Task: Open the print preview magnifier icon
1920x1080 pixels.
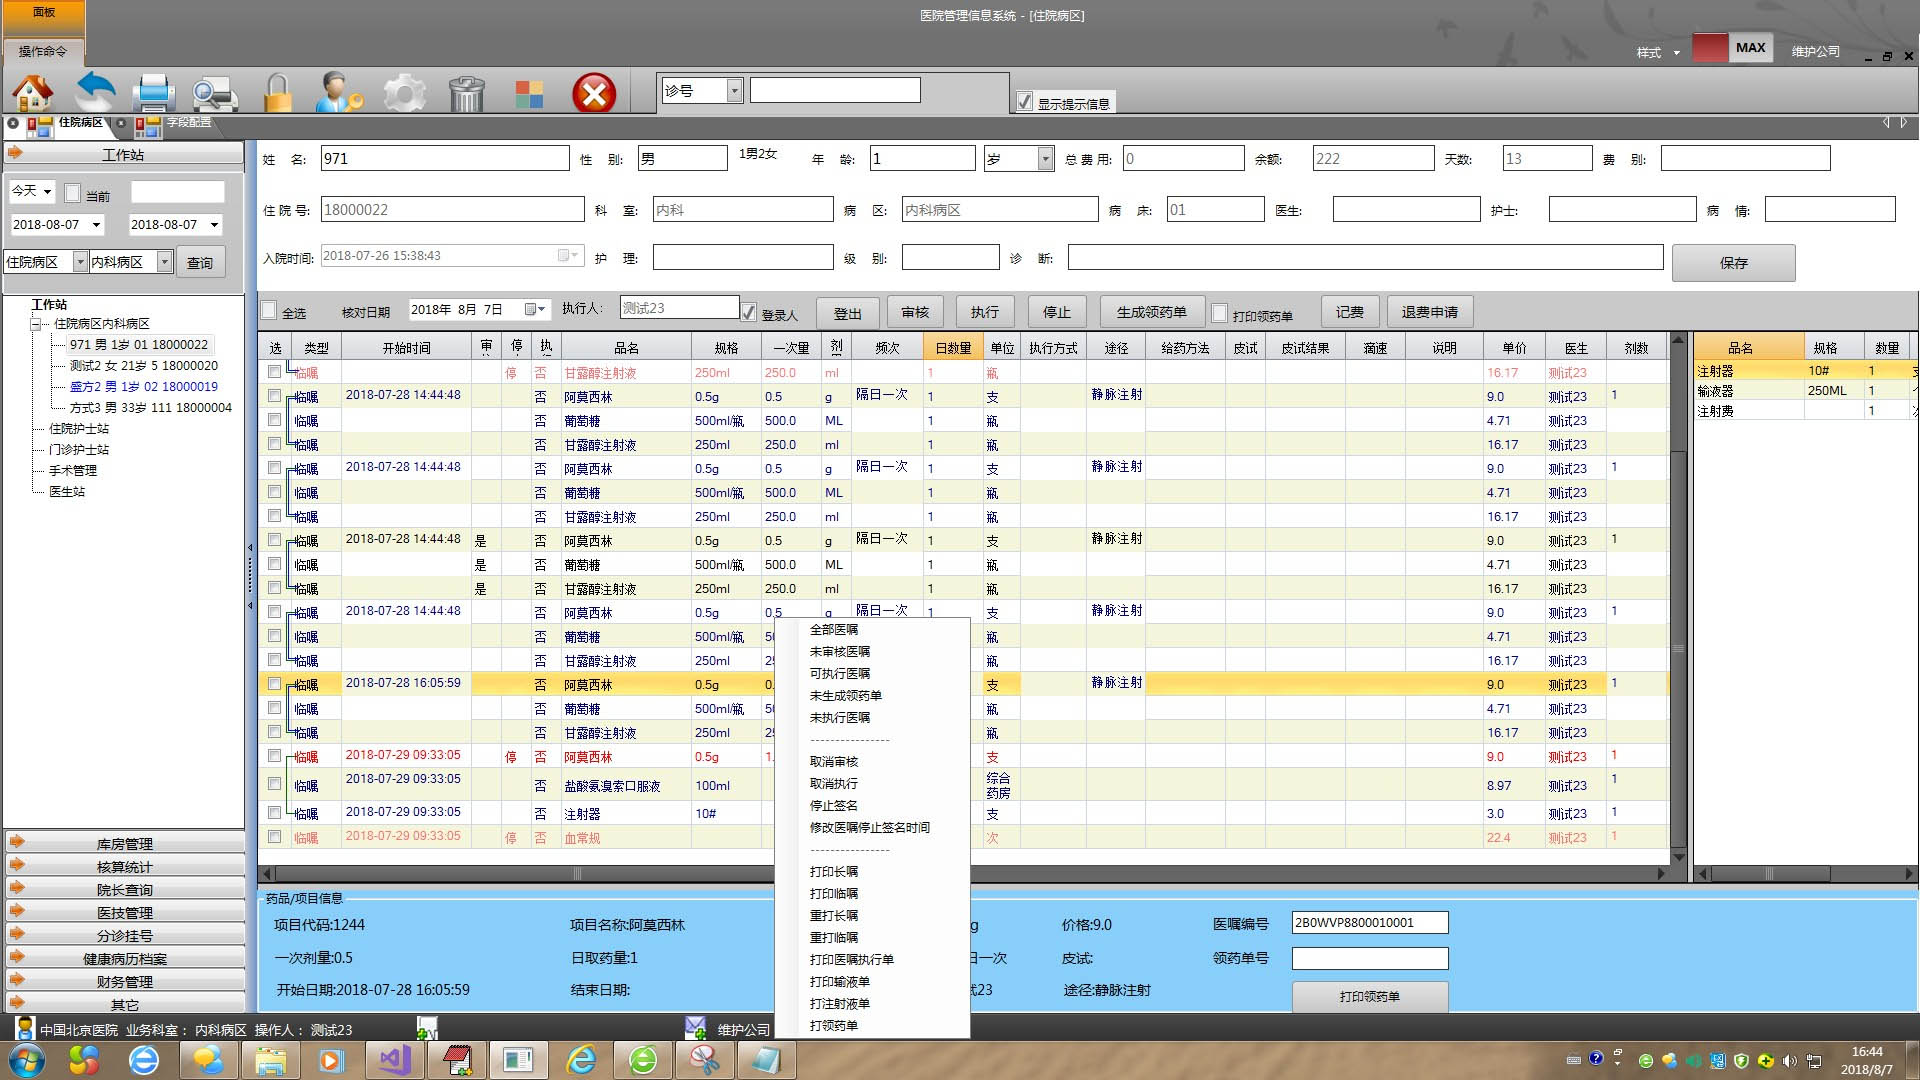Action: click(x=214, y=93)
